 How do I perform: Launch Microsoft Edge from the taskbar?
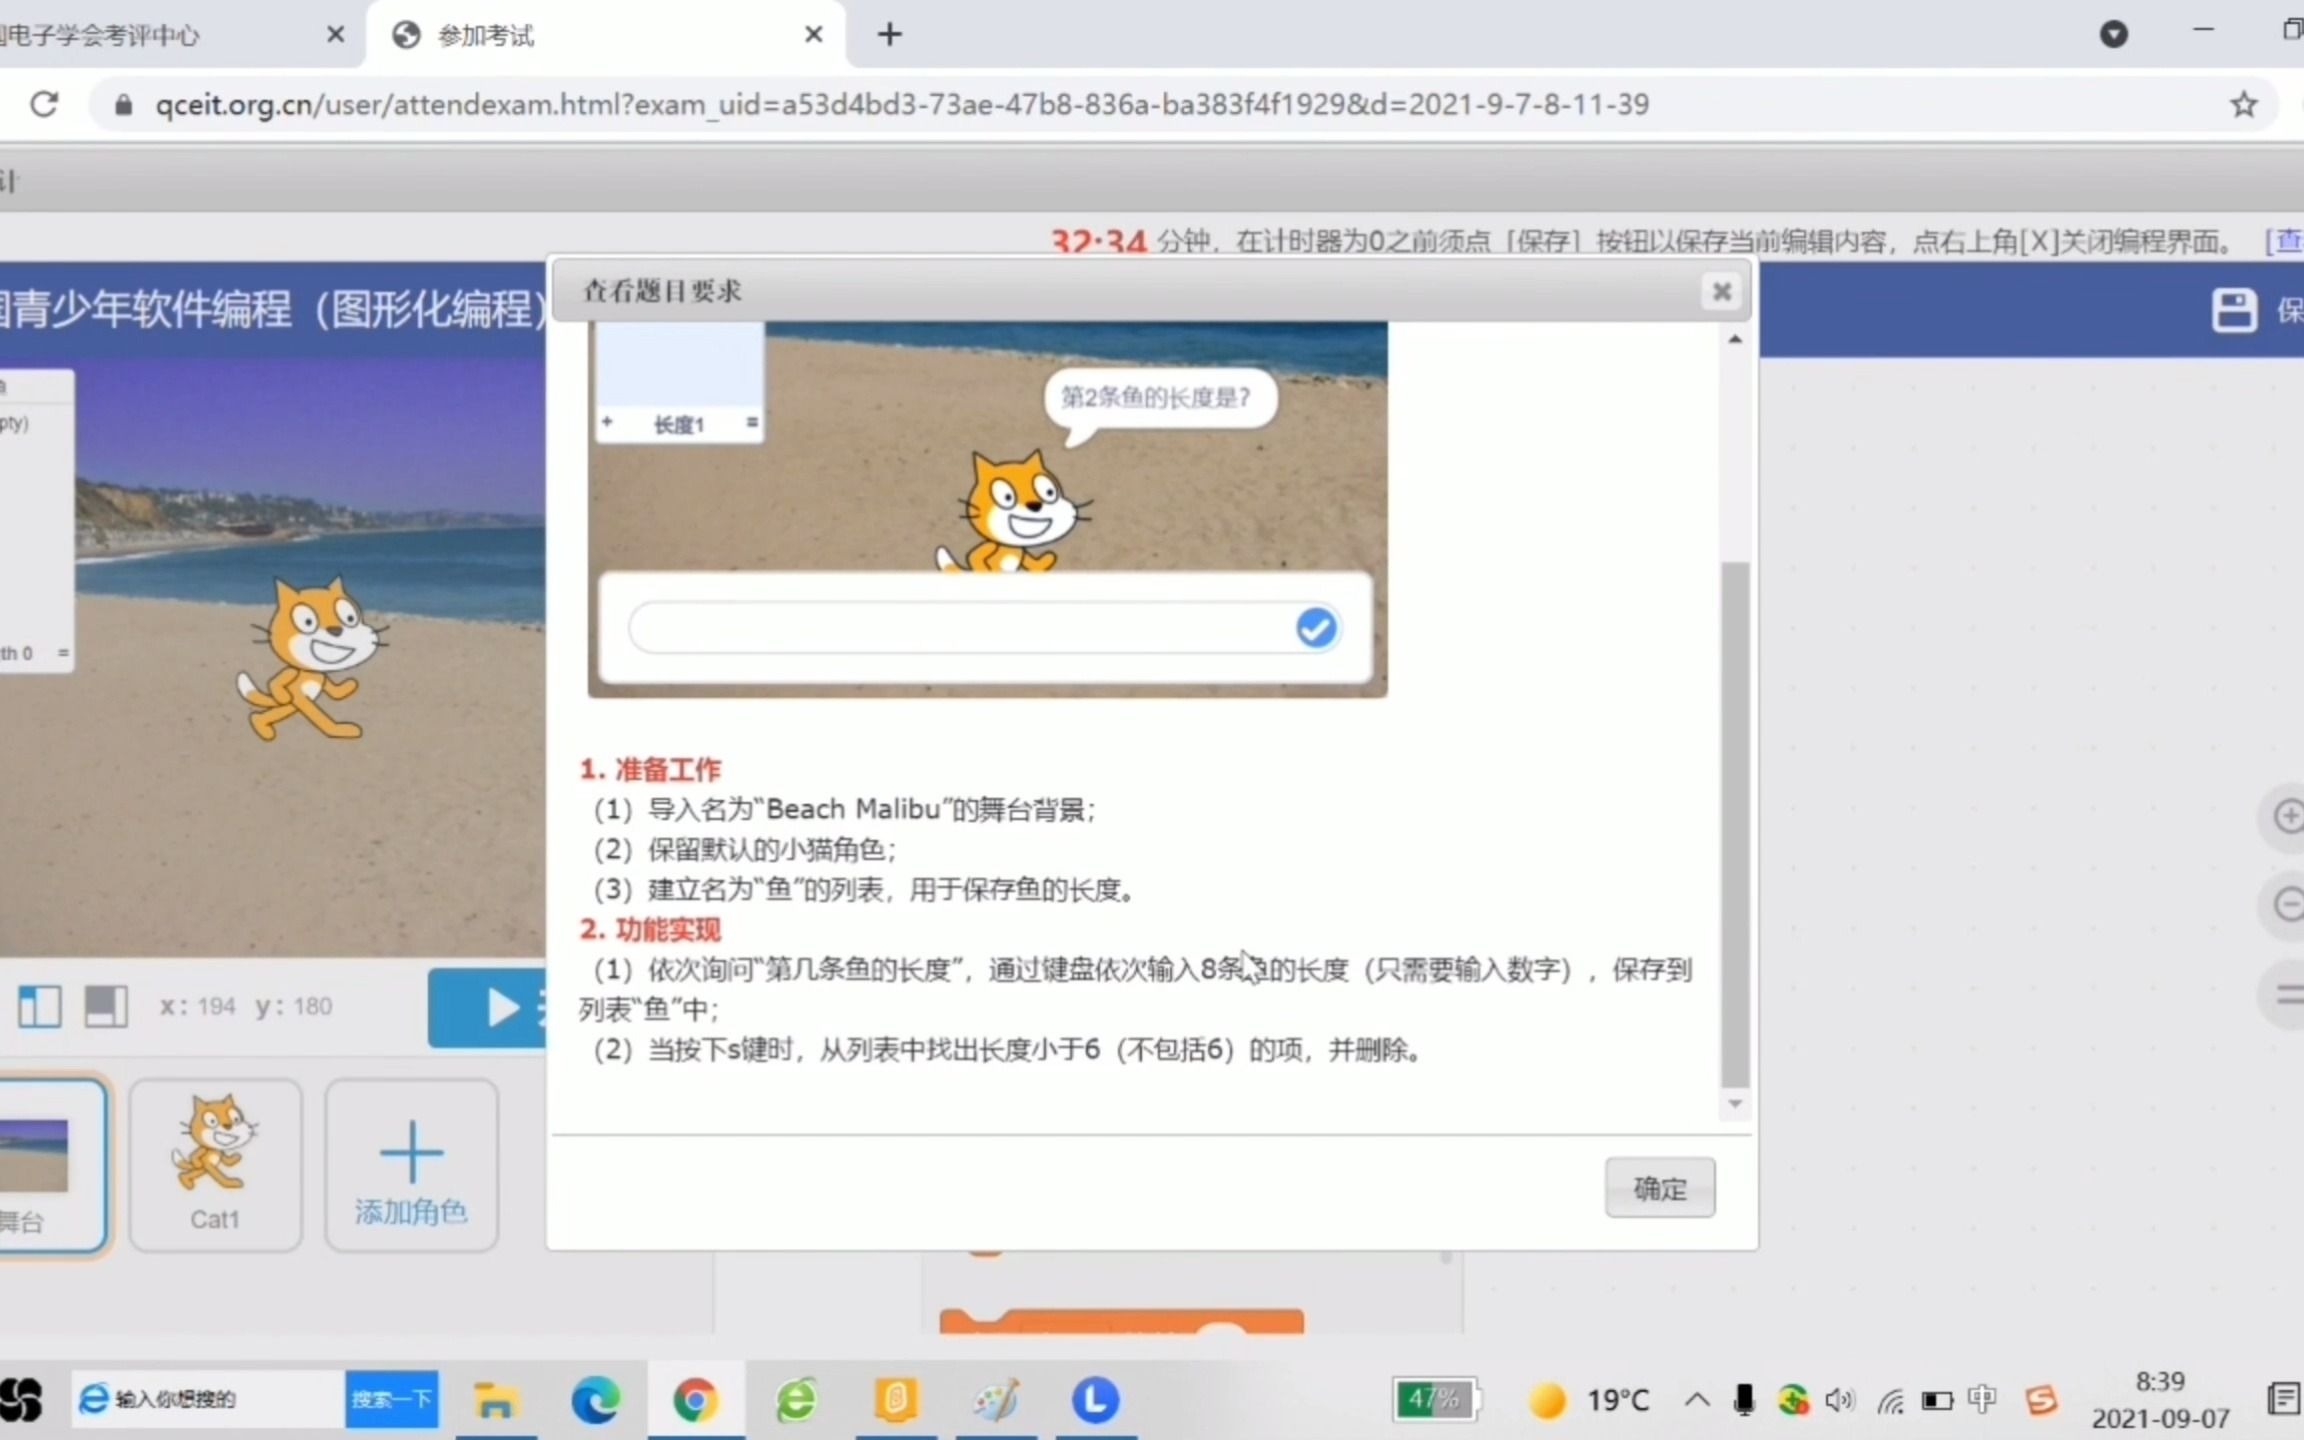tap(597, 1399)
